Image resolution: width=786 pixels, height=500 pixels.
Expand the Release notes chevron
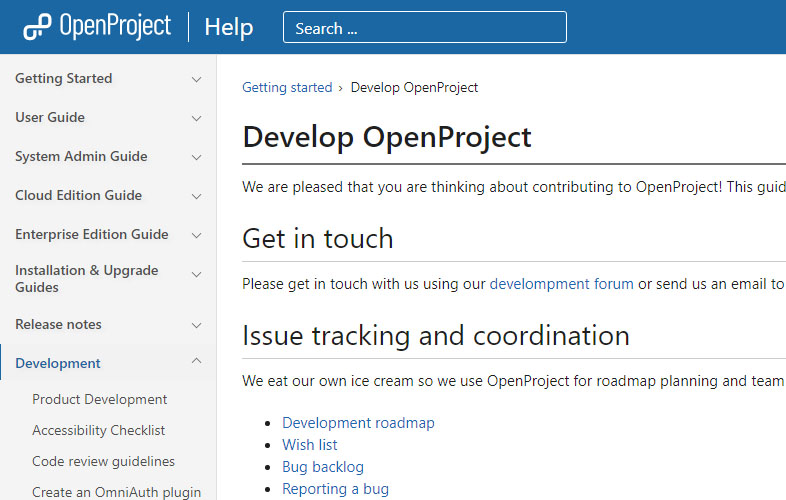point(197,325)
